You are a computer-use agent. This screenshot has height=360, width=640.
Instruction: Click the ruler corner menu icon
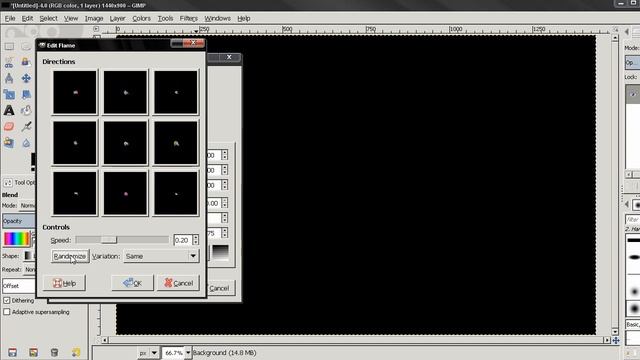click(96, 29)
